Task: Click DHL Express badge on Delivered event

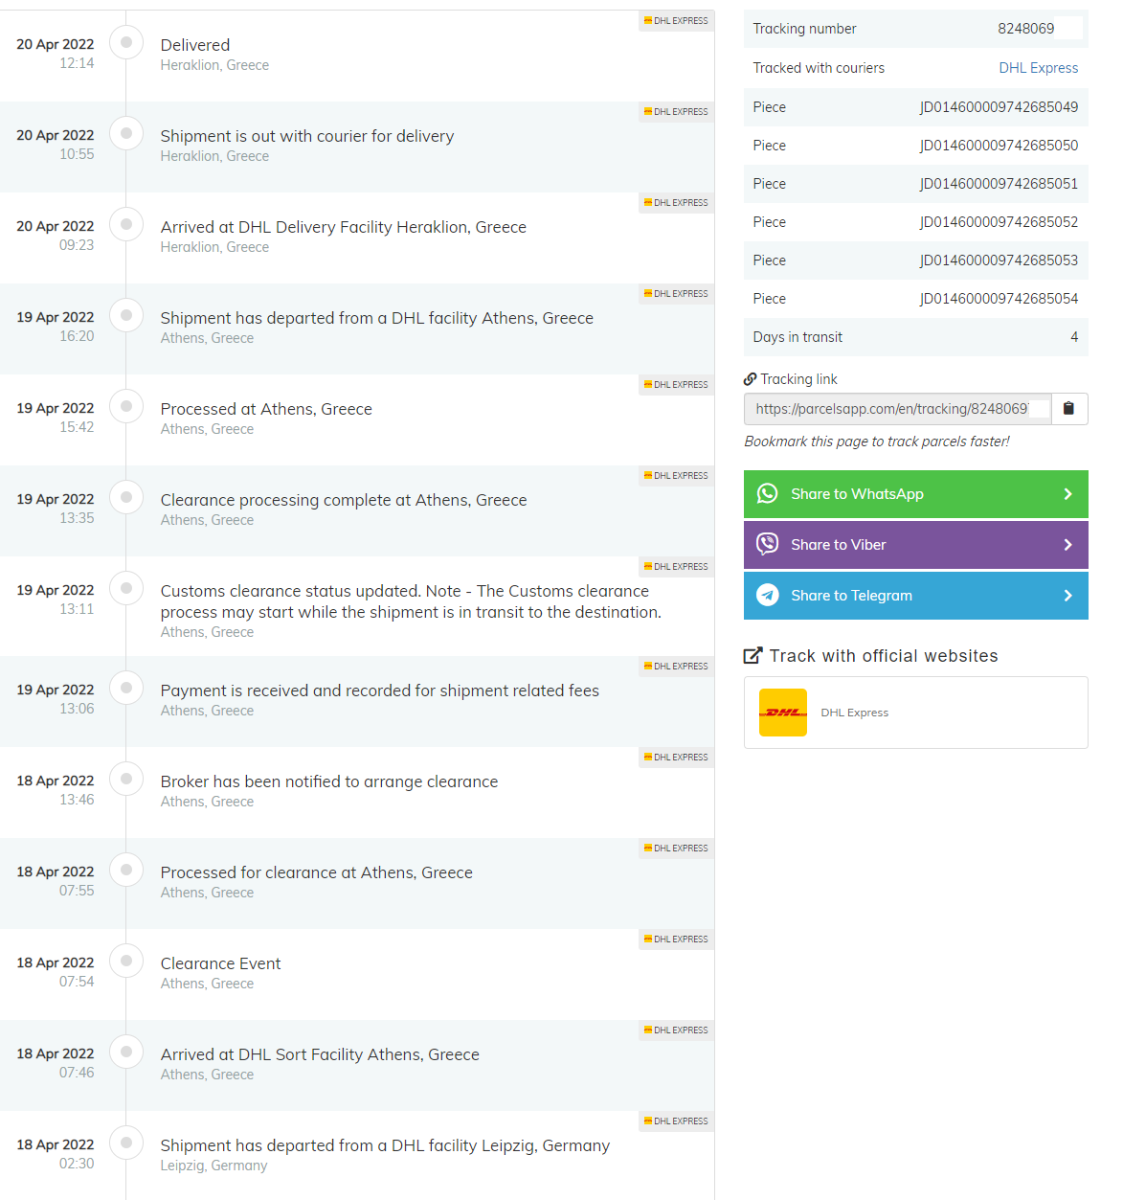Action: (676, 20)
